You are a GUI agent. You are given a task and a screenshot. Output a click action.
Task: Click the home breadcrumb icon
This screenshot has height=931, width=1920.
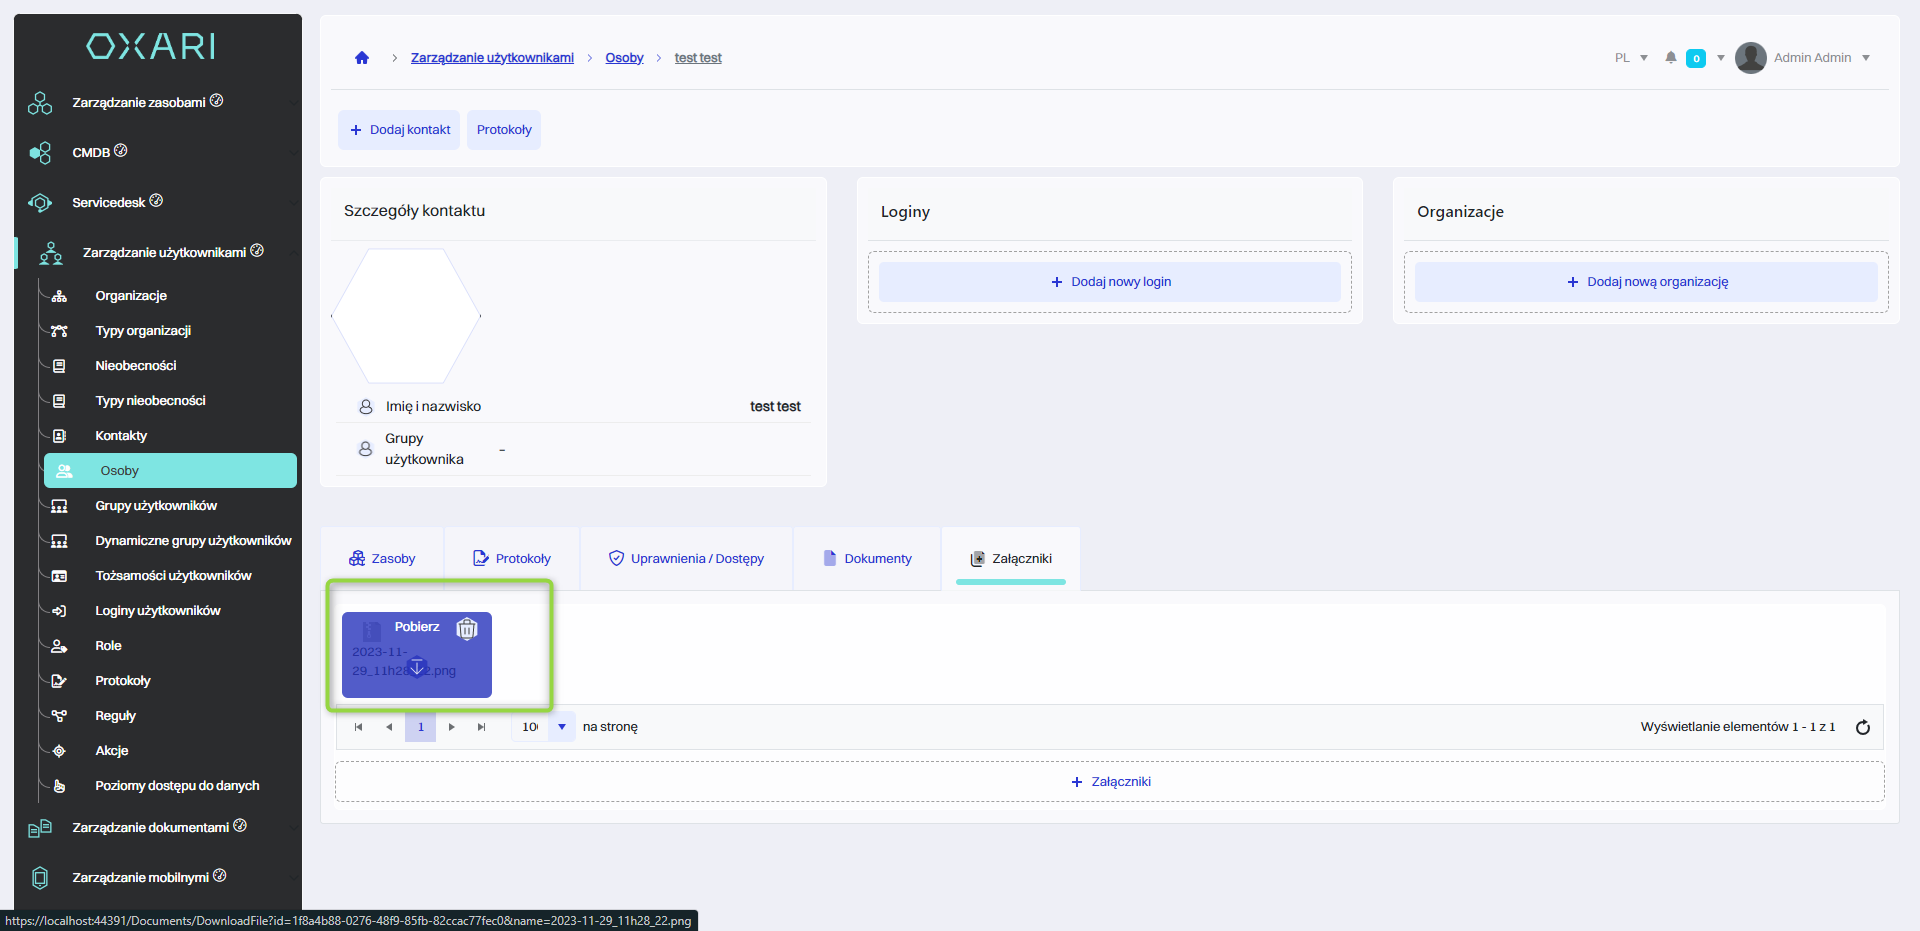click(x=362, y=58)
